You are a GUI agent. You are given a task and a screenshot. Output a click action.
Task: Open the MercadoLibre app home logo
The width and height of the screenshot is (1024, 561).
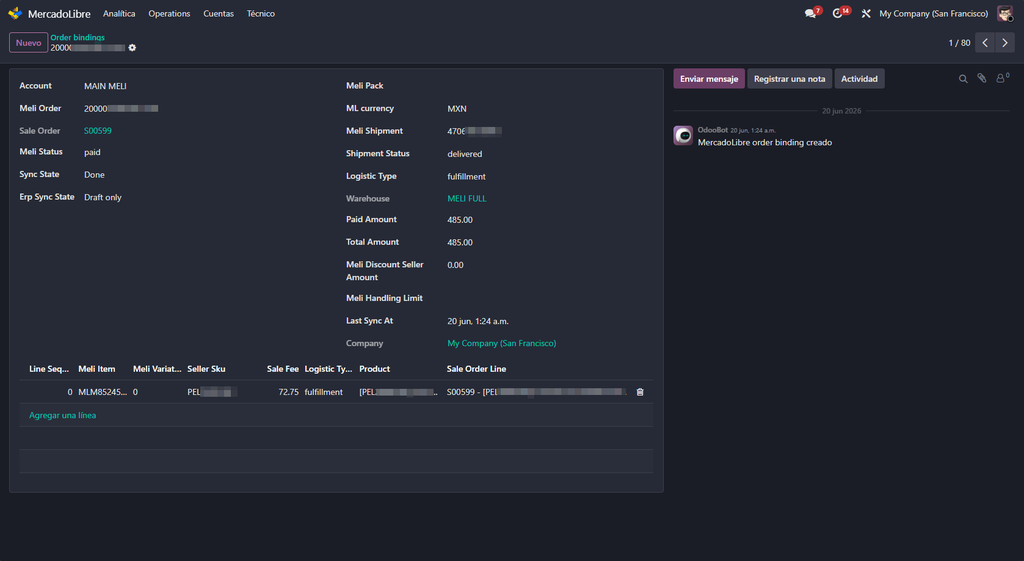tap(16, 13)
